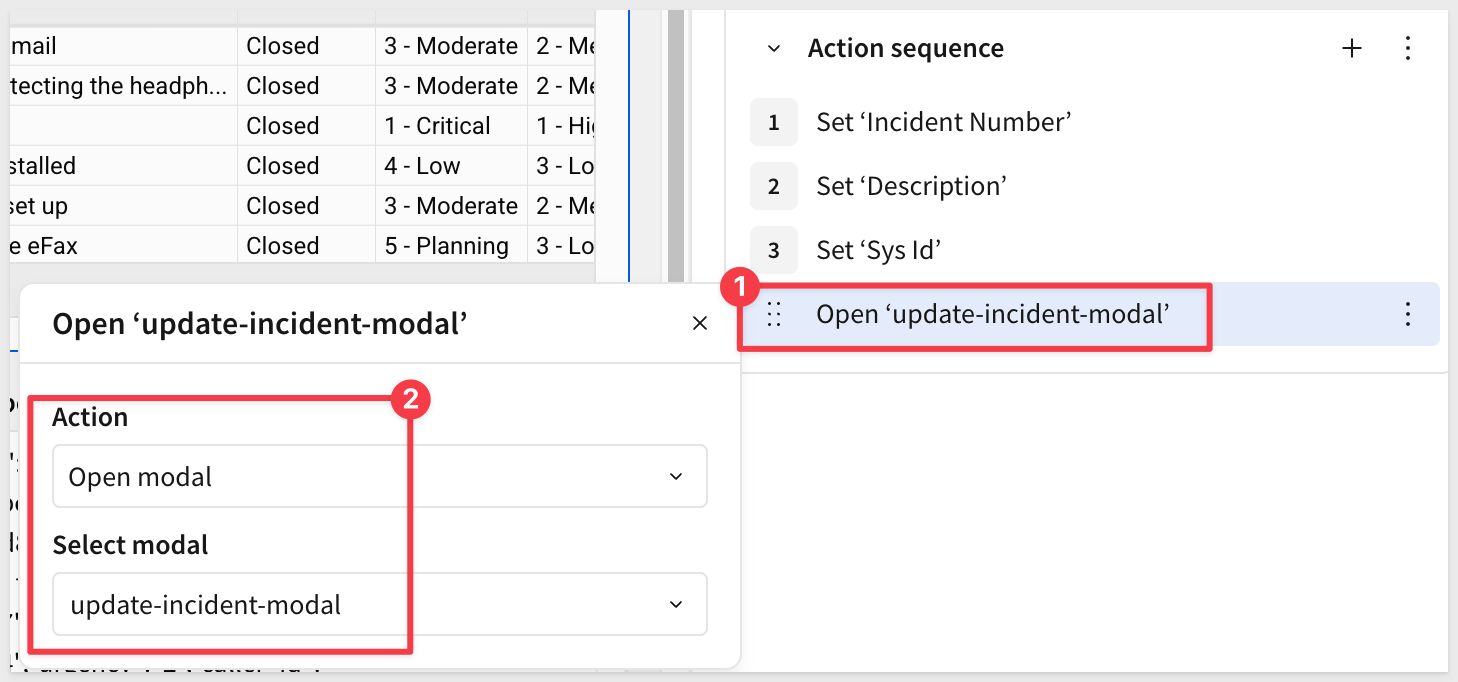Click step number 3 badge

773,250
